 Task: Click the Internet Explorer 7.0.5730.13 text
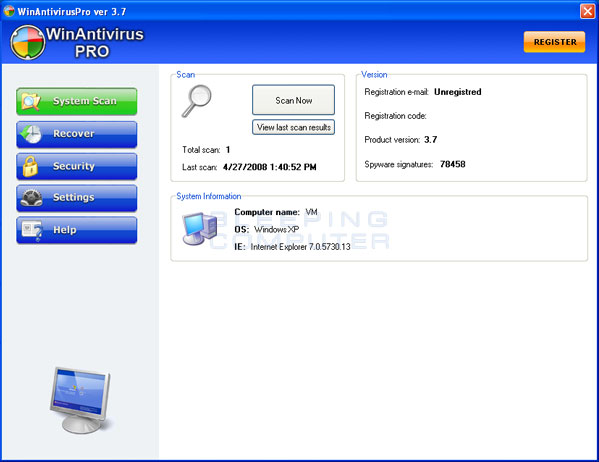click(x=300, y=247)
